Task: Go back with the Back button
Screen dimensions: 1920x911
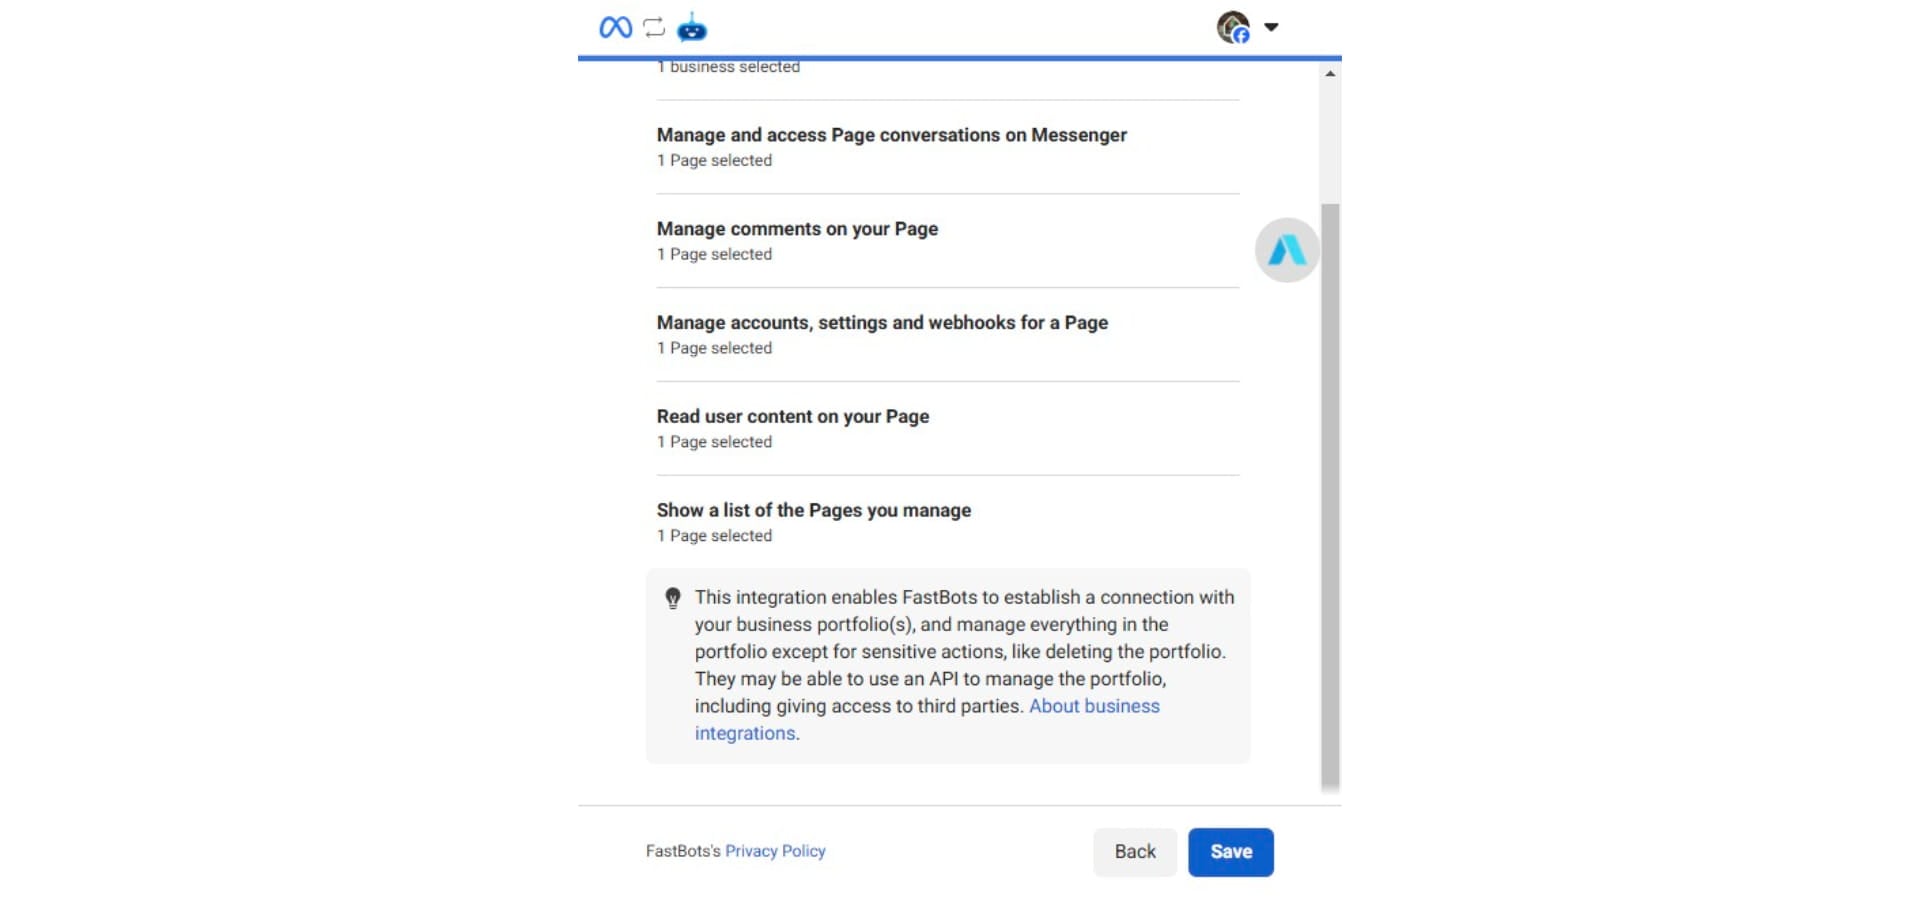Action: [1135, 852]
